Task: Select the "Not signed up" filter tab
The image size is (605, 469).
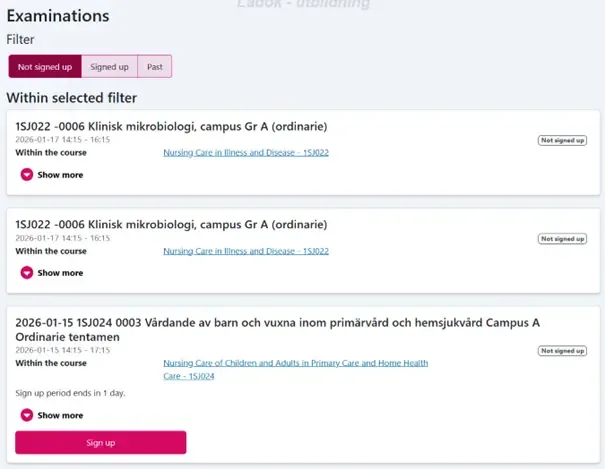Action: click(45, 67)
